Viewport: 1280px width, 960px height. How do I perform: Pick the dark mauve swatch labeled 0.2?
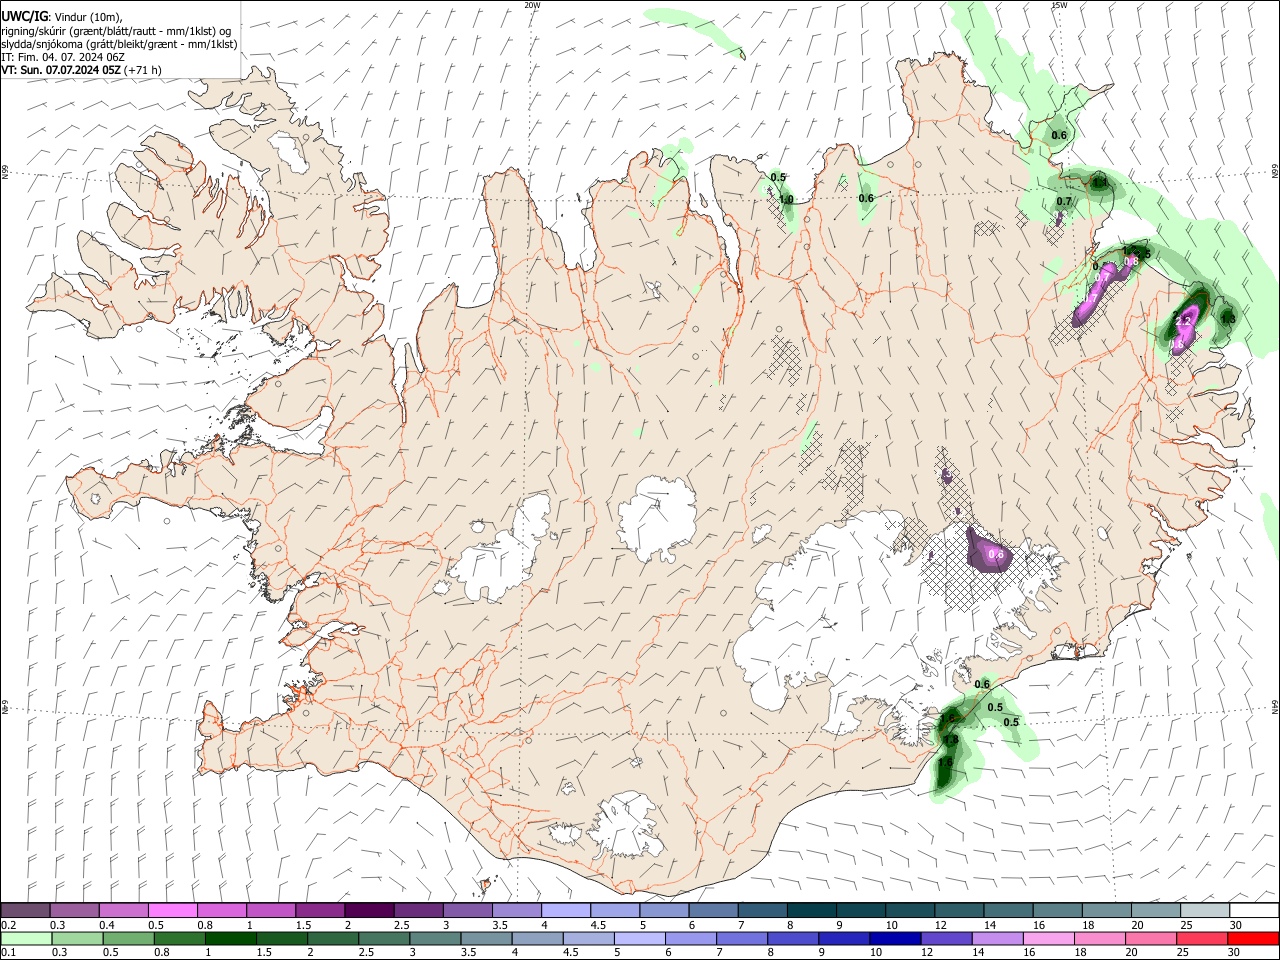coord(25,910)
